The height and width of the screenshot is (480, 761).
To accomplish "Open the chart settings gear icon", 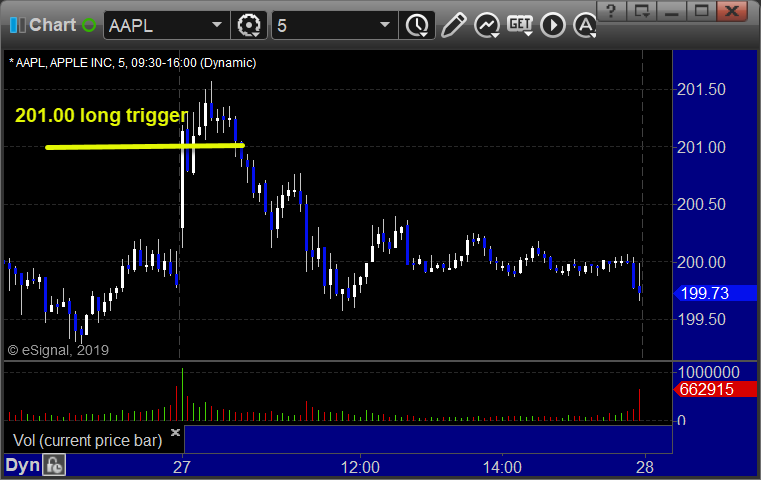I will pos(249,25).
